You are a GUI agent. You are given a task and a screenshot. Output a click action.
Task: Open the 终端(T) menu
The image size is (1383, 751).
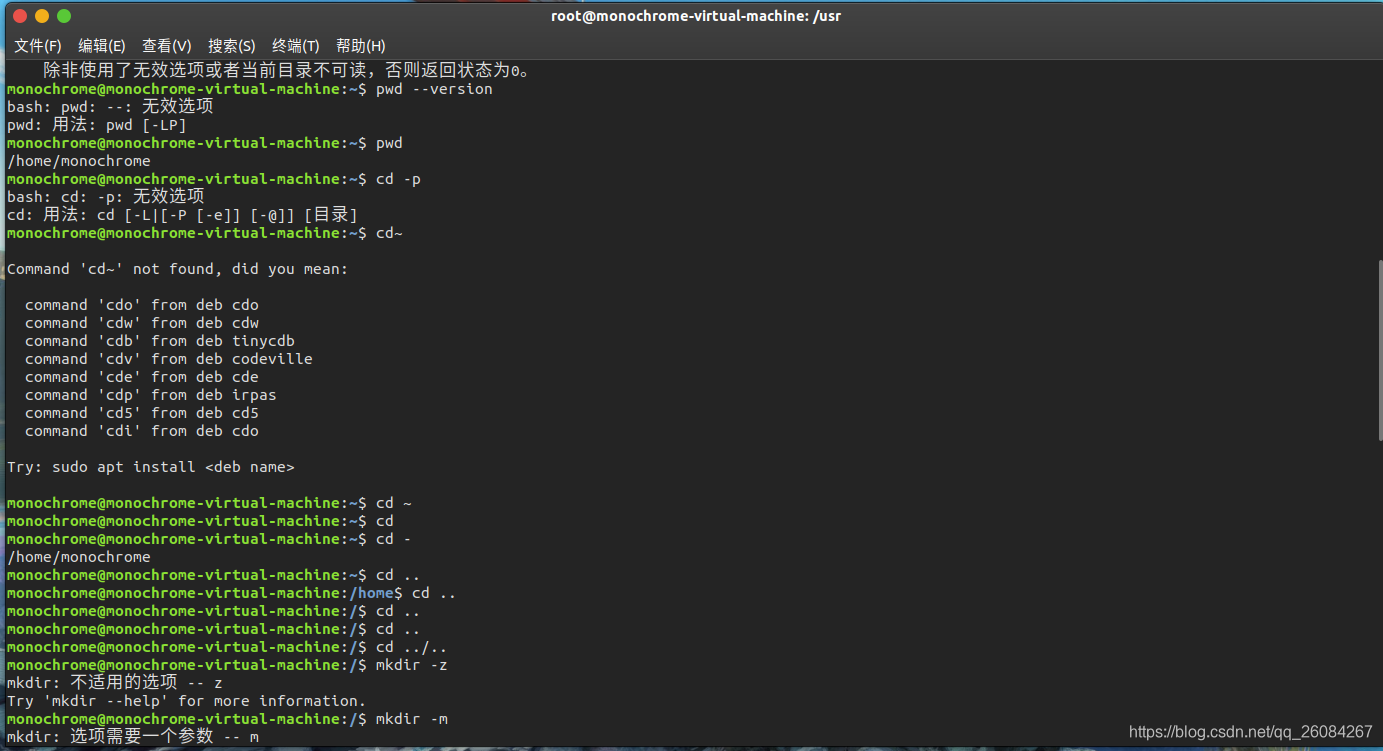click(296, 46)
